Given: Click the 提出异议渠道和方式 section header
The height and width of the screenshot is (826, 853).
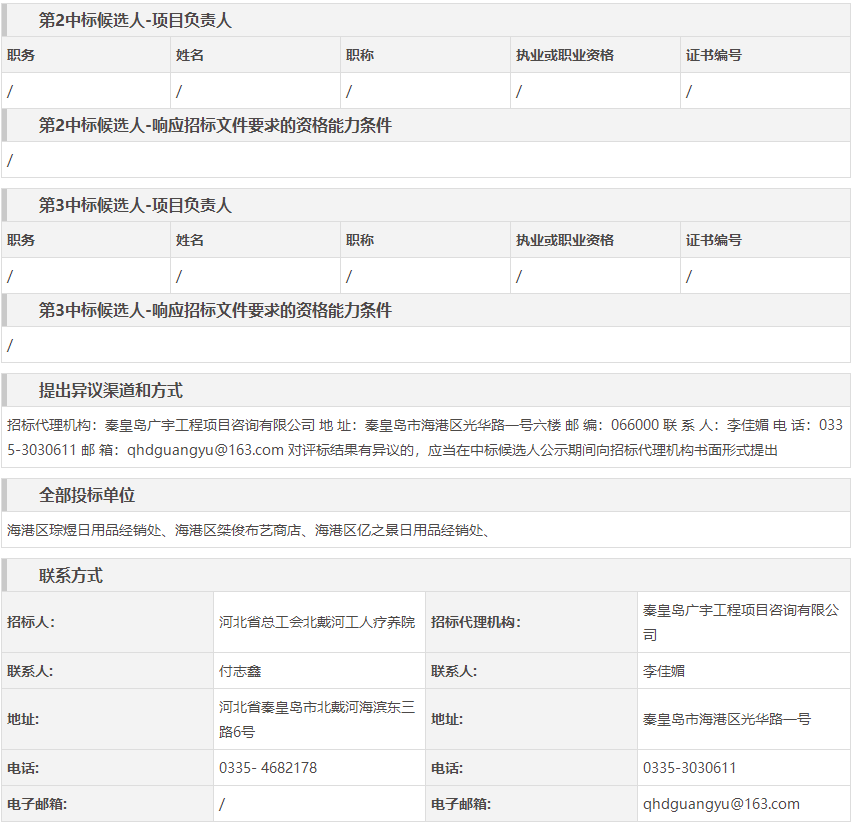Looking at the screenshot, I should pos(111,390).
